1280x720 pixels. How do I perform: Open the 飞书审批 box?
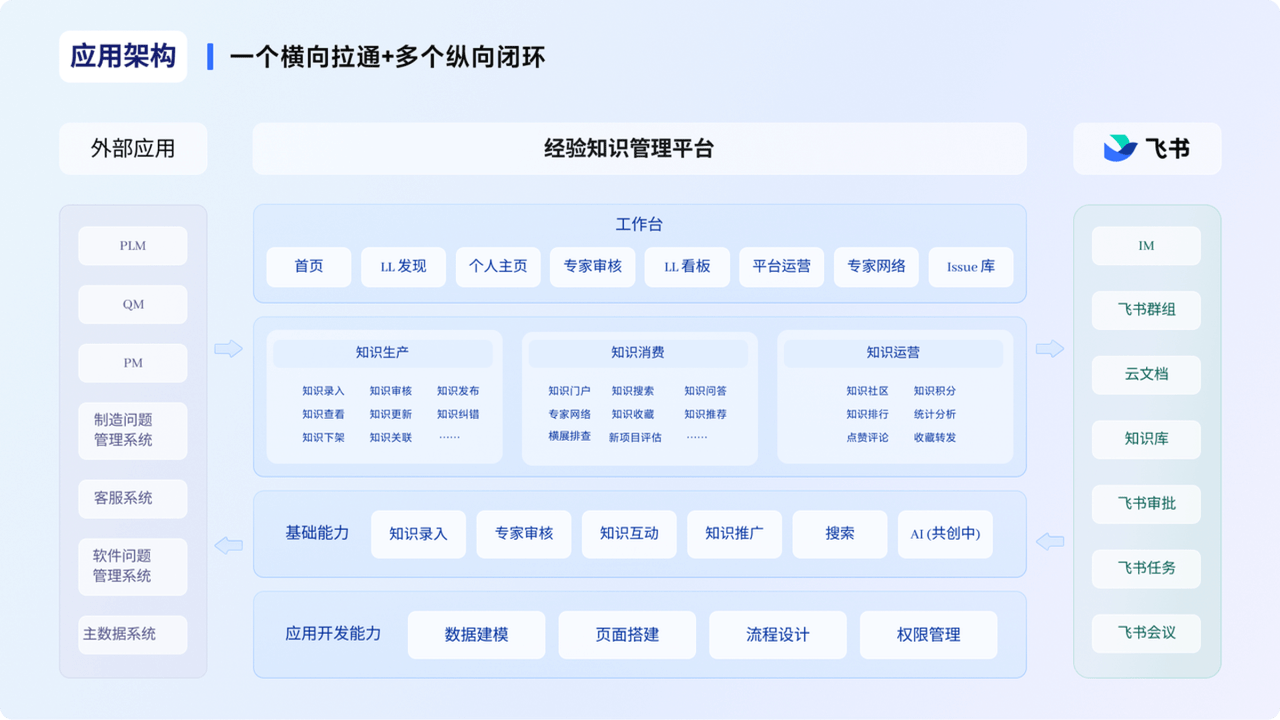pos(1146,504)
